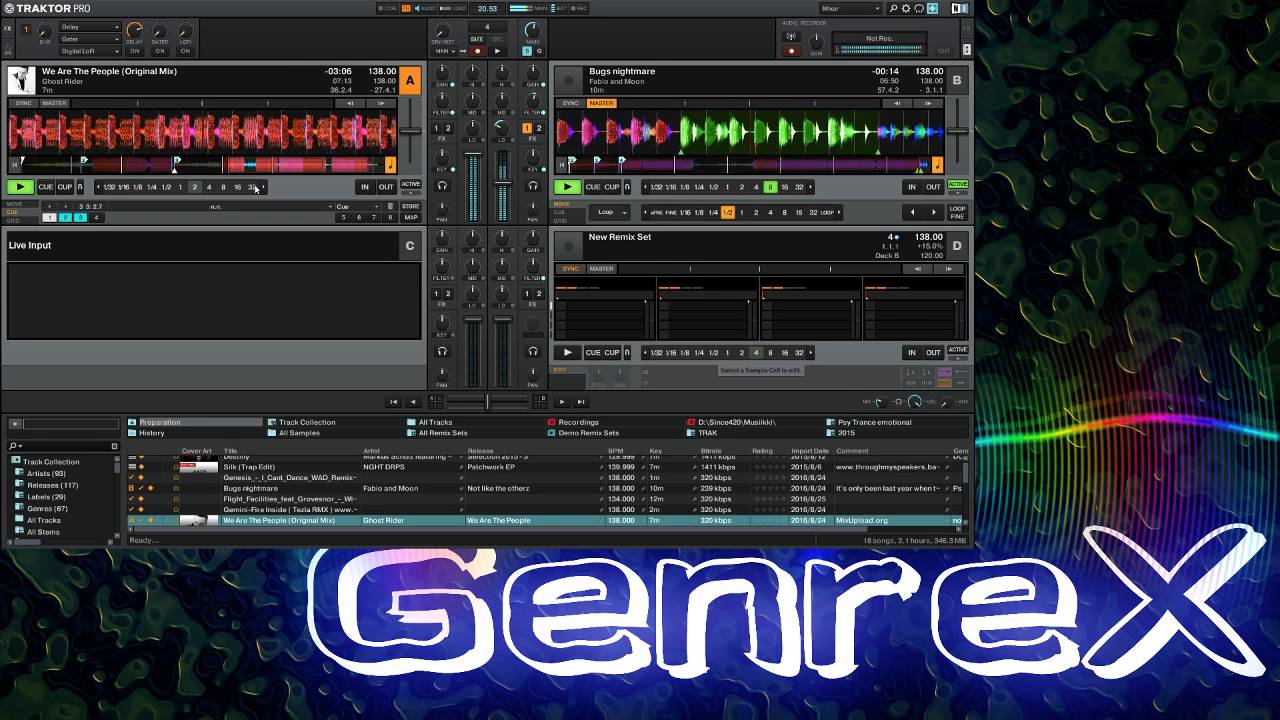Click the audio recorder record button
This screenshot has width=1280, height=720.
792,51
